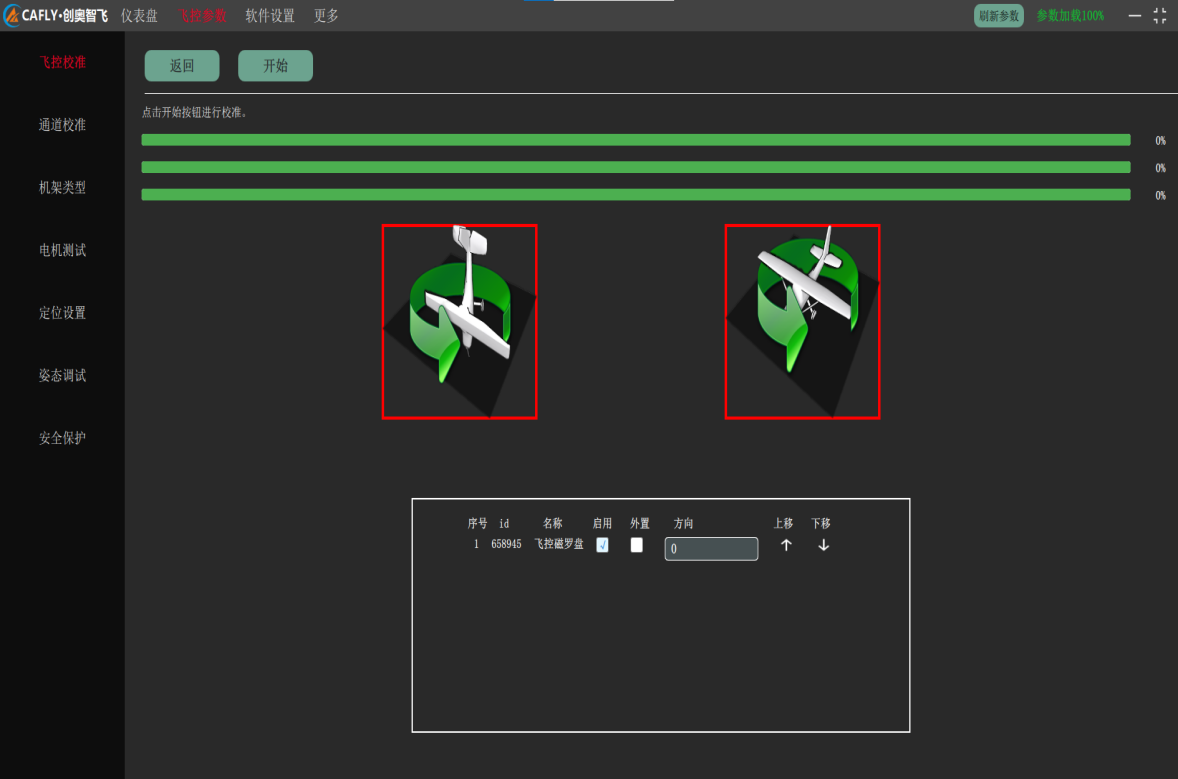The height and width of the screenshot is (779, 1178).
Task: Click the 返回 button
Action: [182, 65]
